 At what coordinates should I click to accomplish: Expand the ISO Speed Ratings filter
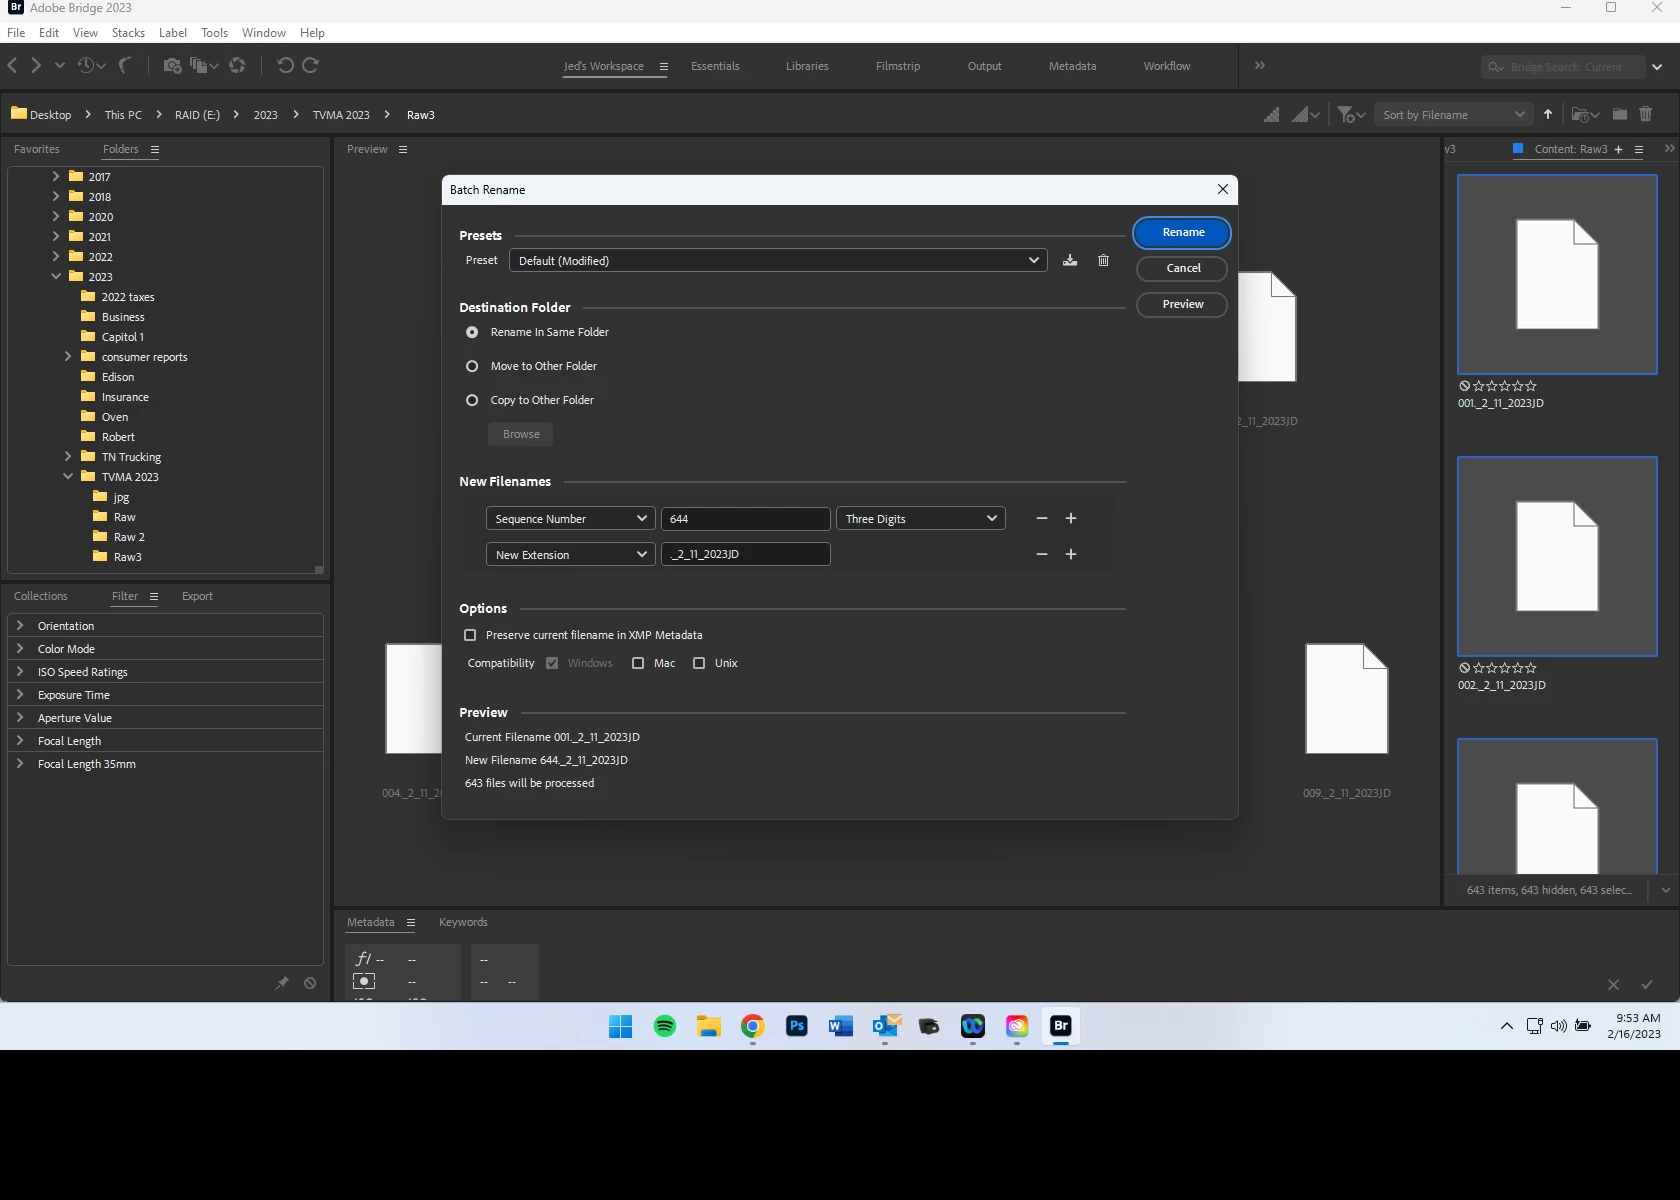(20, 671)
